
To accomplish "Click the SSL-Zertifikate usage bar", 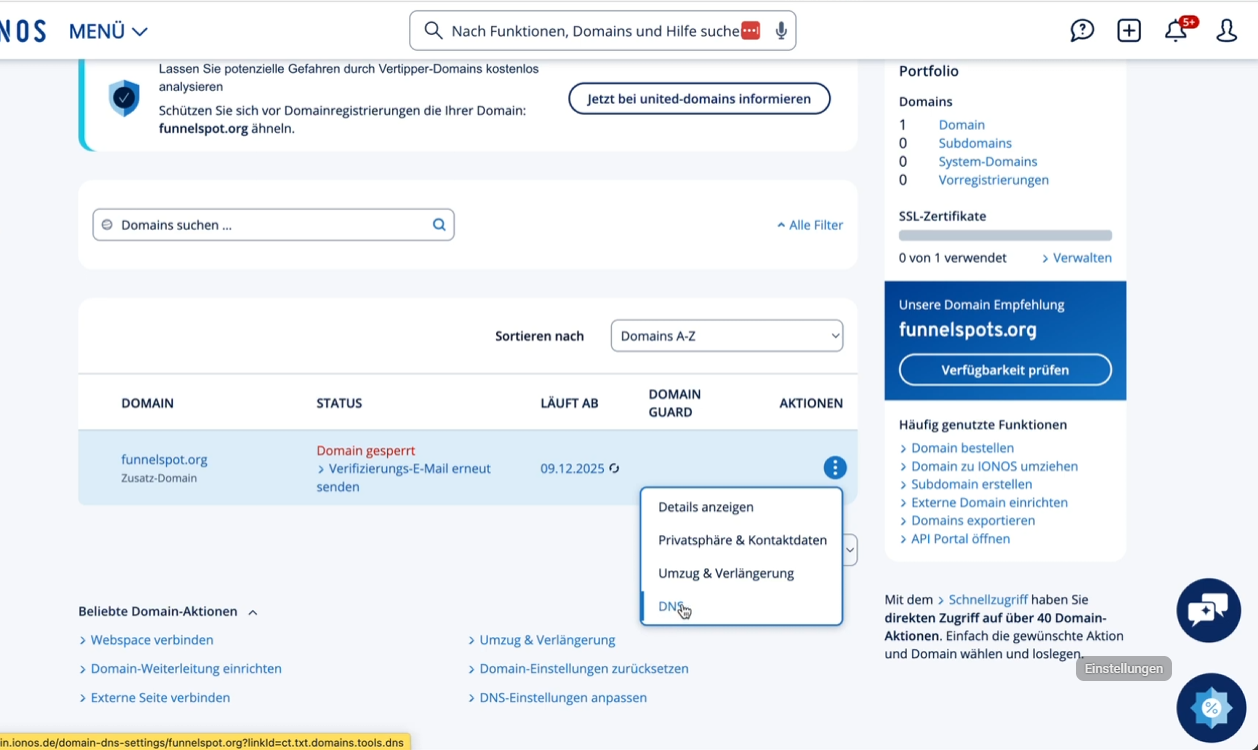I will 1005,236.
